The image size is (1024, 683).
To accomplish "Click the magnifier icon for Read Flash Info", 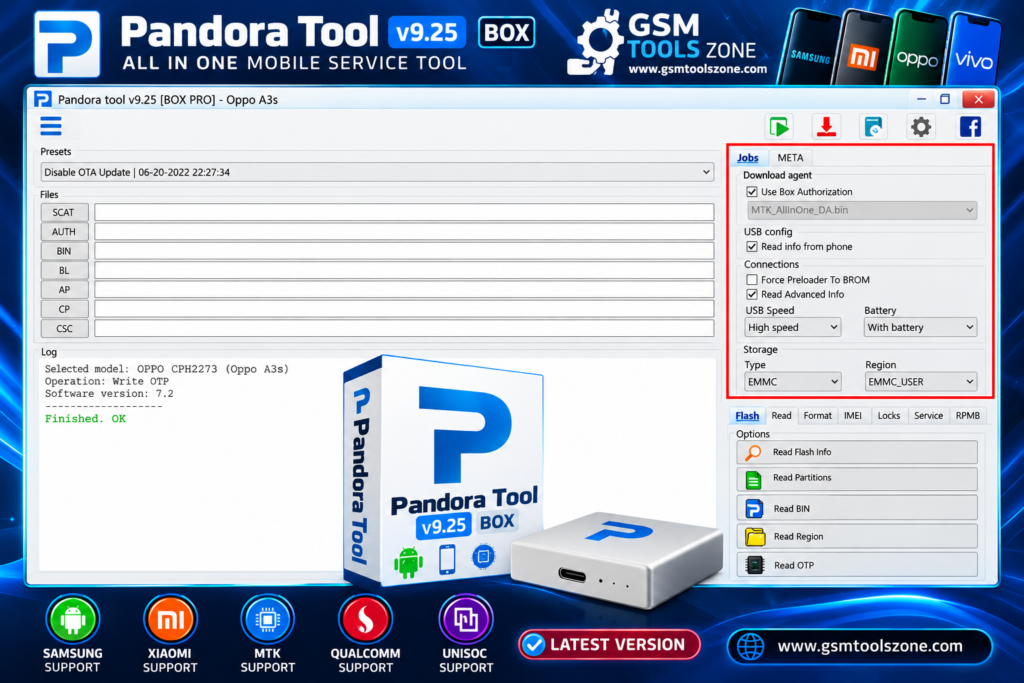I will (x=754, y=452).
